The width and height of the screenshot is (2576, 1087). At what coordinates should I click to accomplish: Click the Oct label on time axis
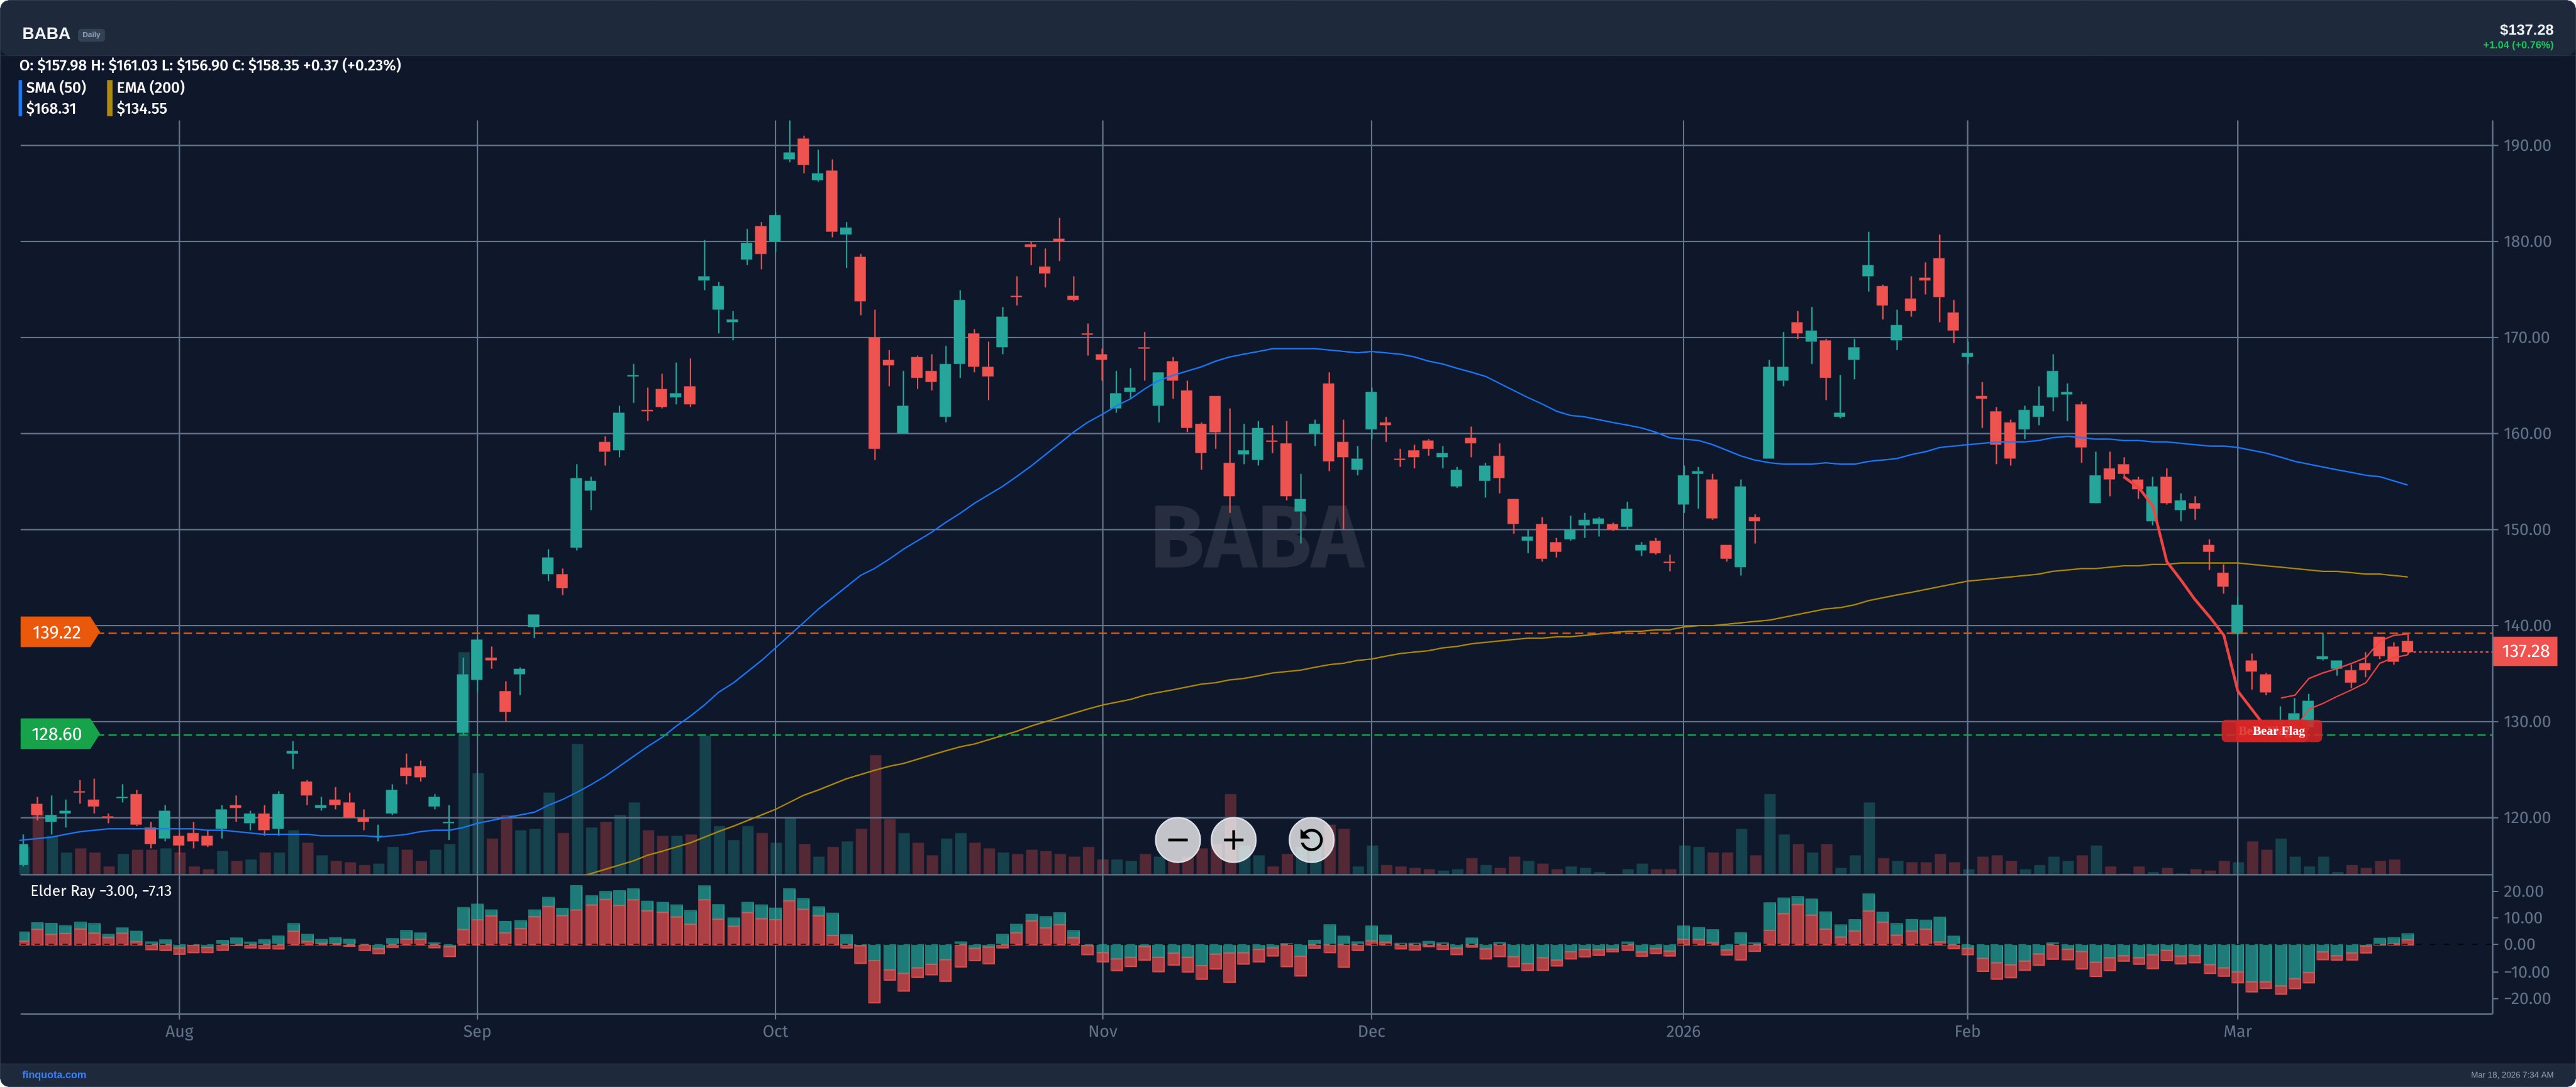[775, 1031]
